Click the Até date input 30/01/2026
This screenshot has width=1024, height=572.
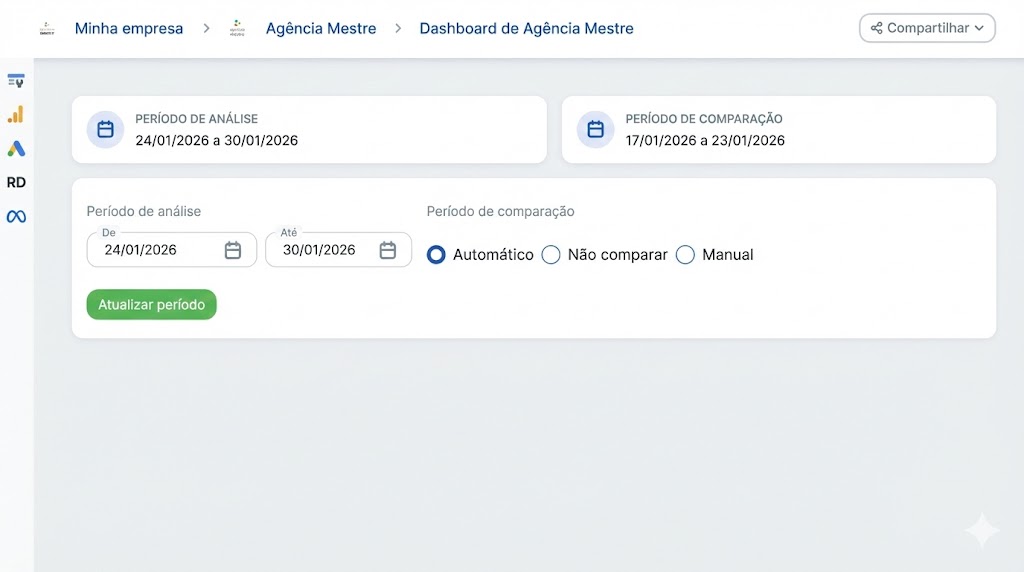coord(338,250)
